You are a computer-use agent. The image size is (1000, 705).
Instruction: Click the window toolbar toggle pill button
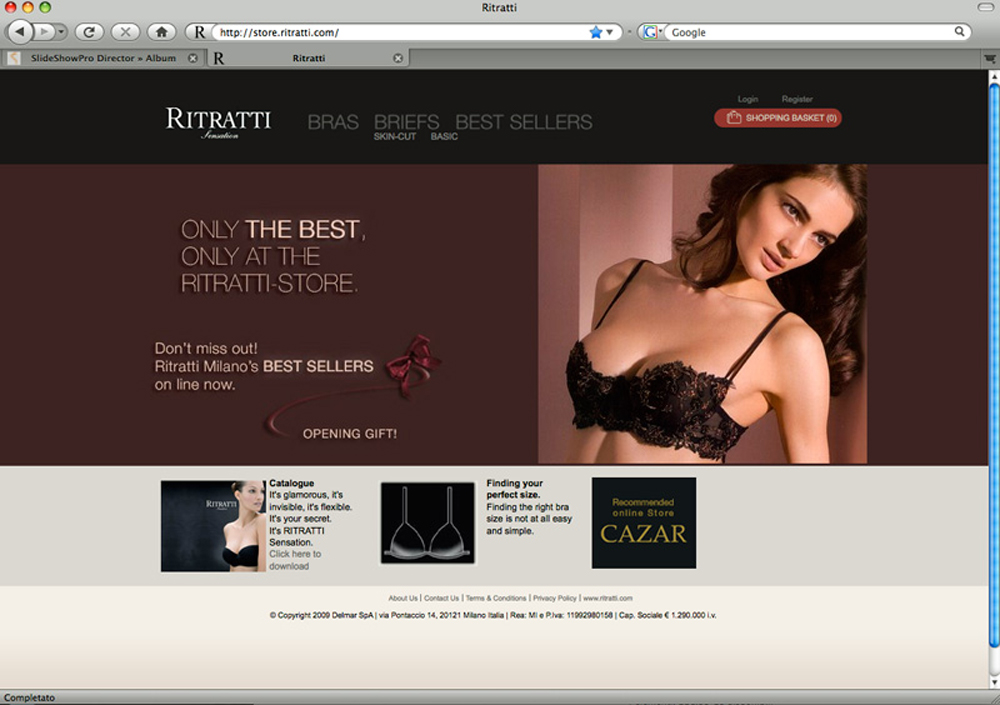pyautogui.click(x=985, y=7)
